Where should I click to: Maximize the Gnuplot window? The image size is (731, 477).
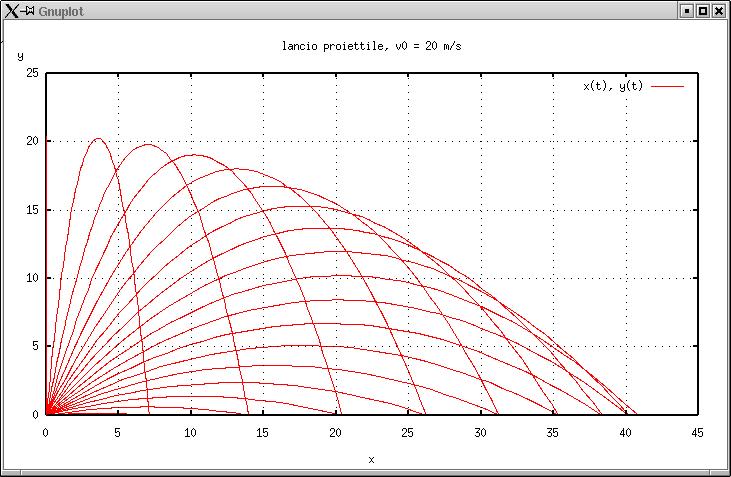pyautogui.click(x=703, y=10)
